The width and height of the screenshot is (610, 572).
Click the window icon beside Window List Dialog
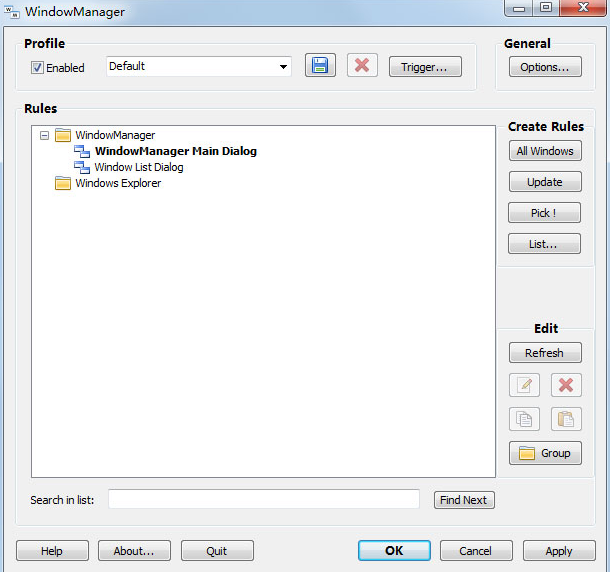pyautogui.click(x=82, y=167)
